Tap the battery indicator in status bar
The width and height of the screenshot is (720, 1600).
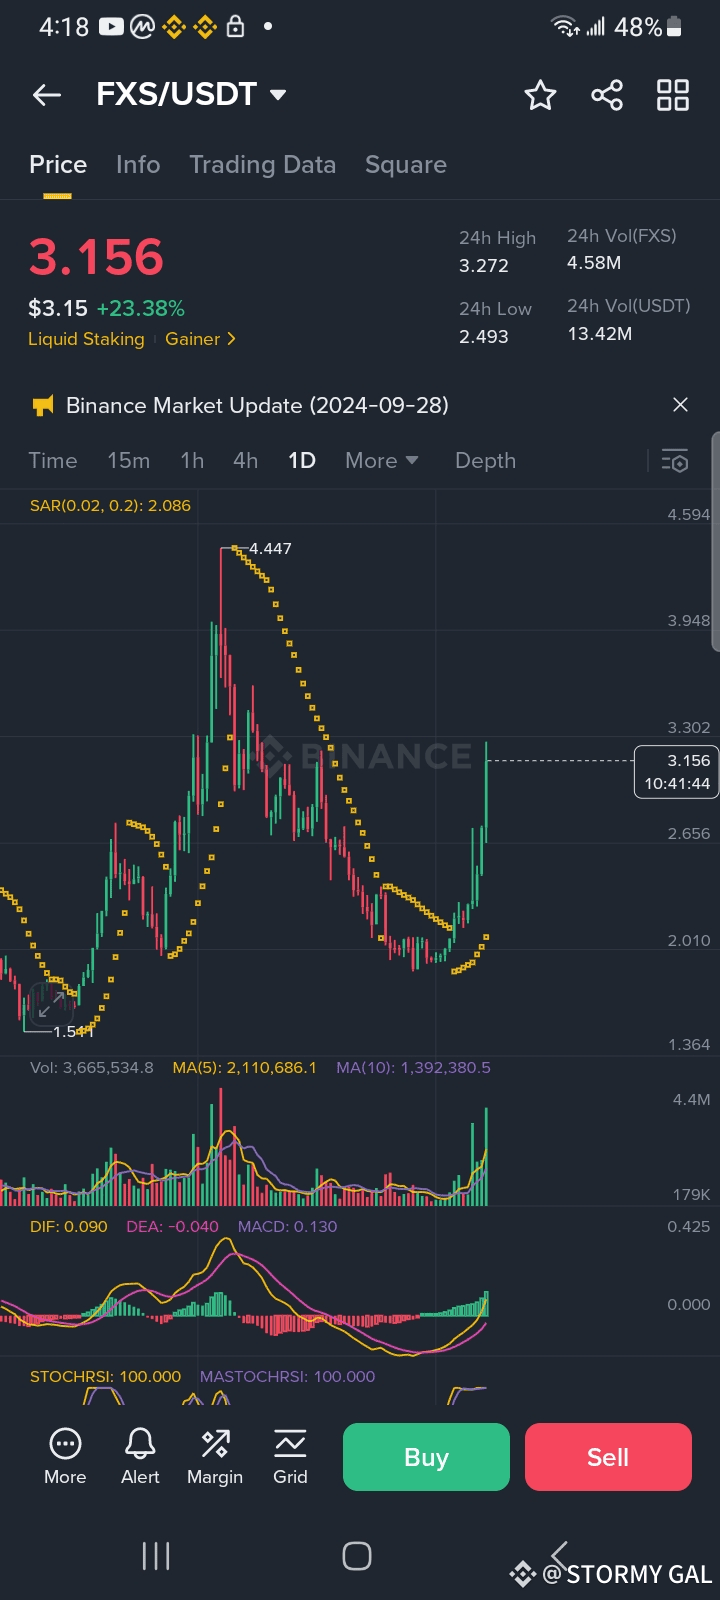(x=674, y=27)
